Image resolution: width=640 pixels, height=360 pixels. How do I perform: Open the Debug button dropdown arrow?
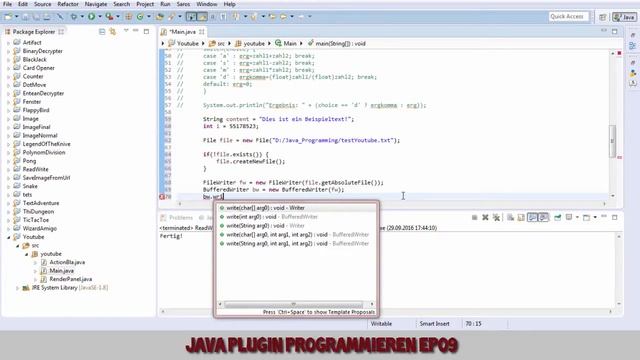82,17
